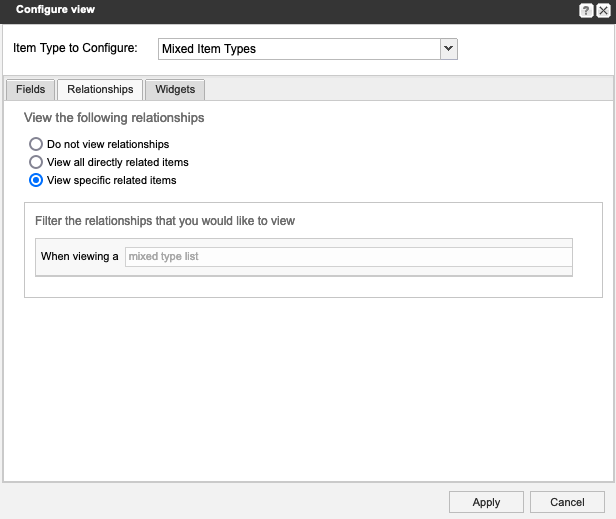
Task: Choose View all directly related items
Action: click(36, 162)
